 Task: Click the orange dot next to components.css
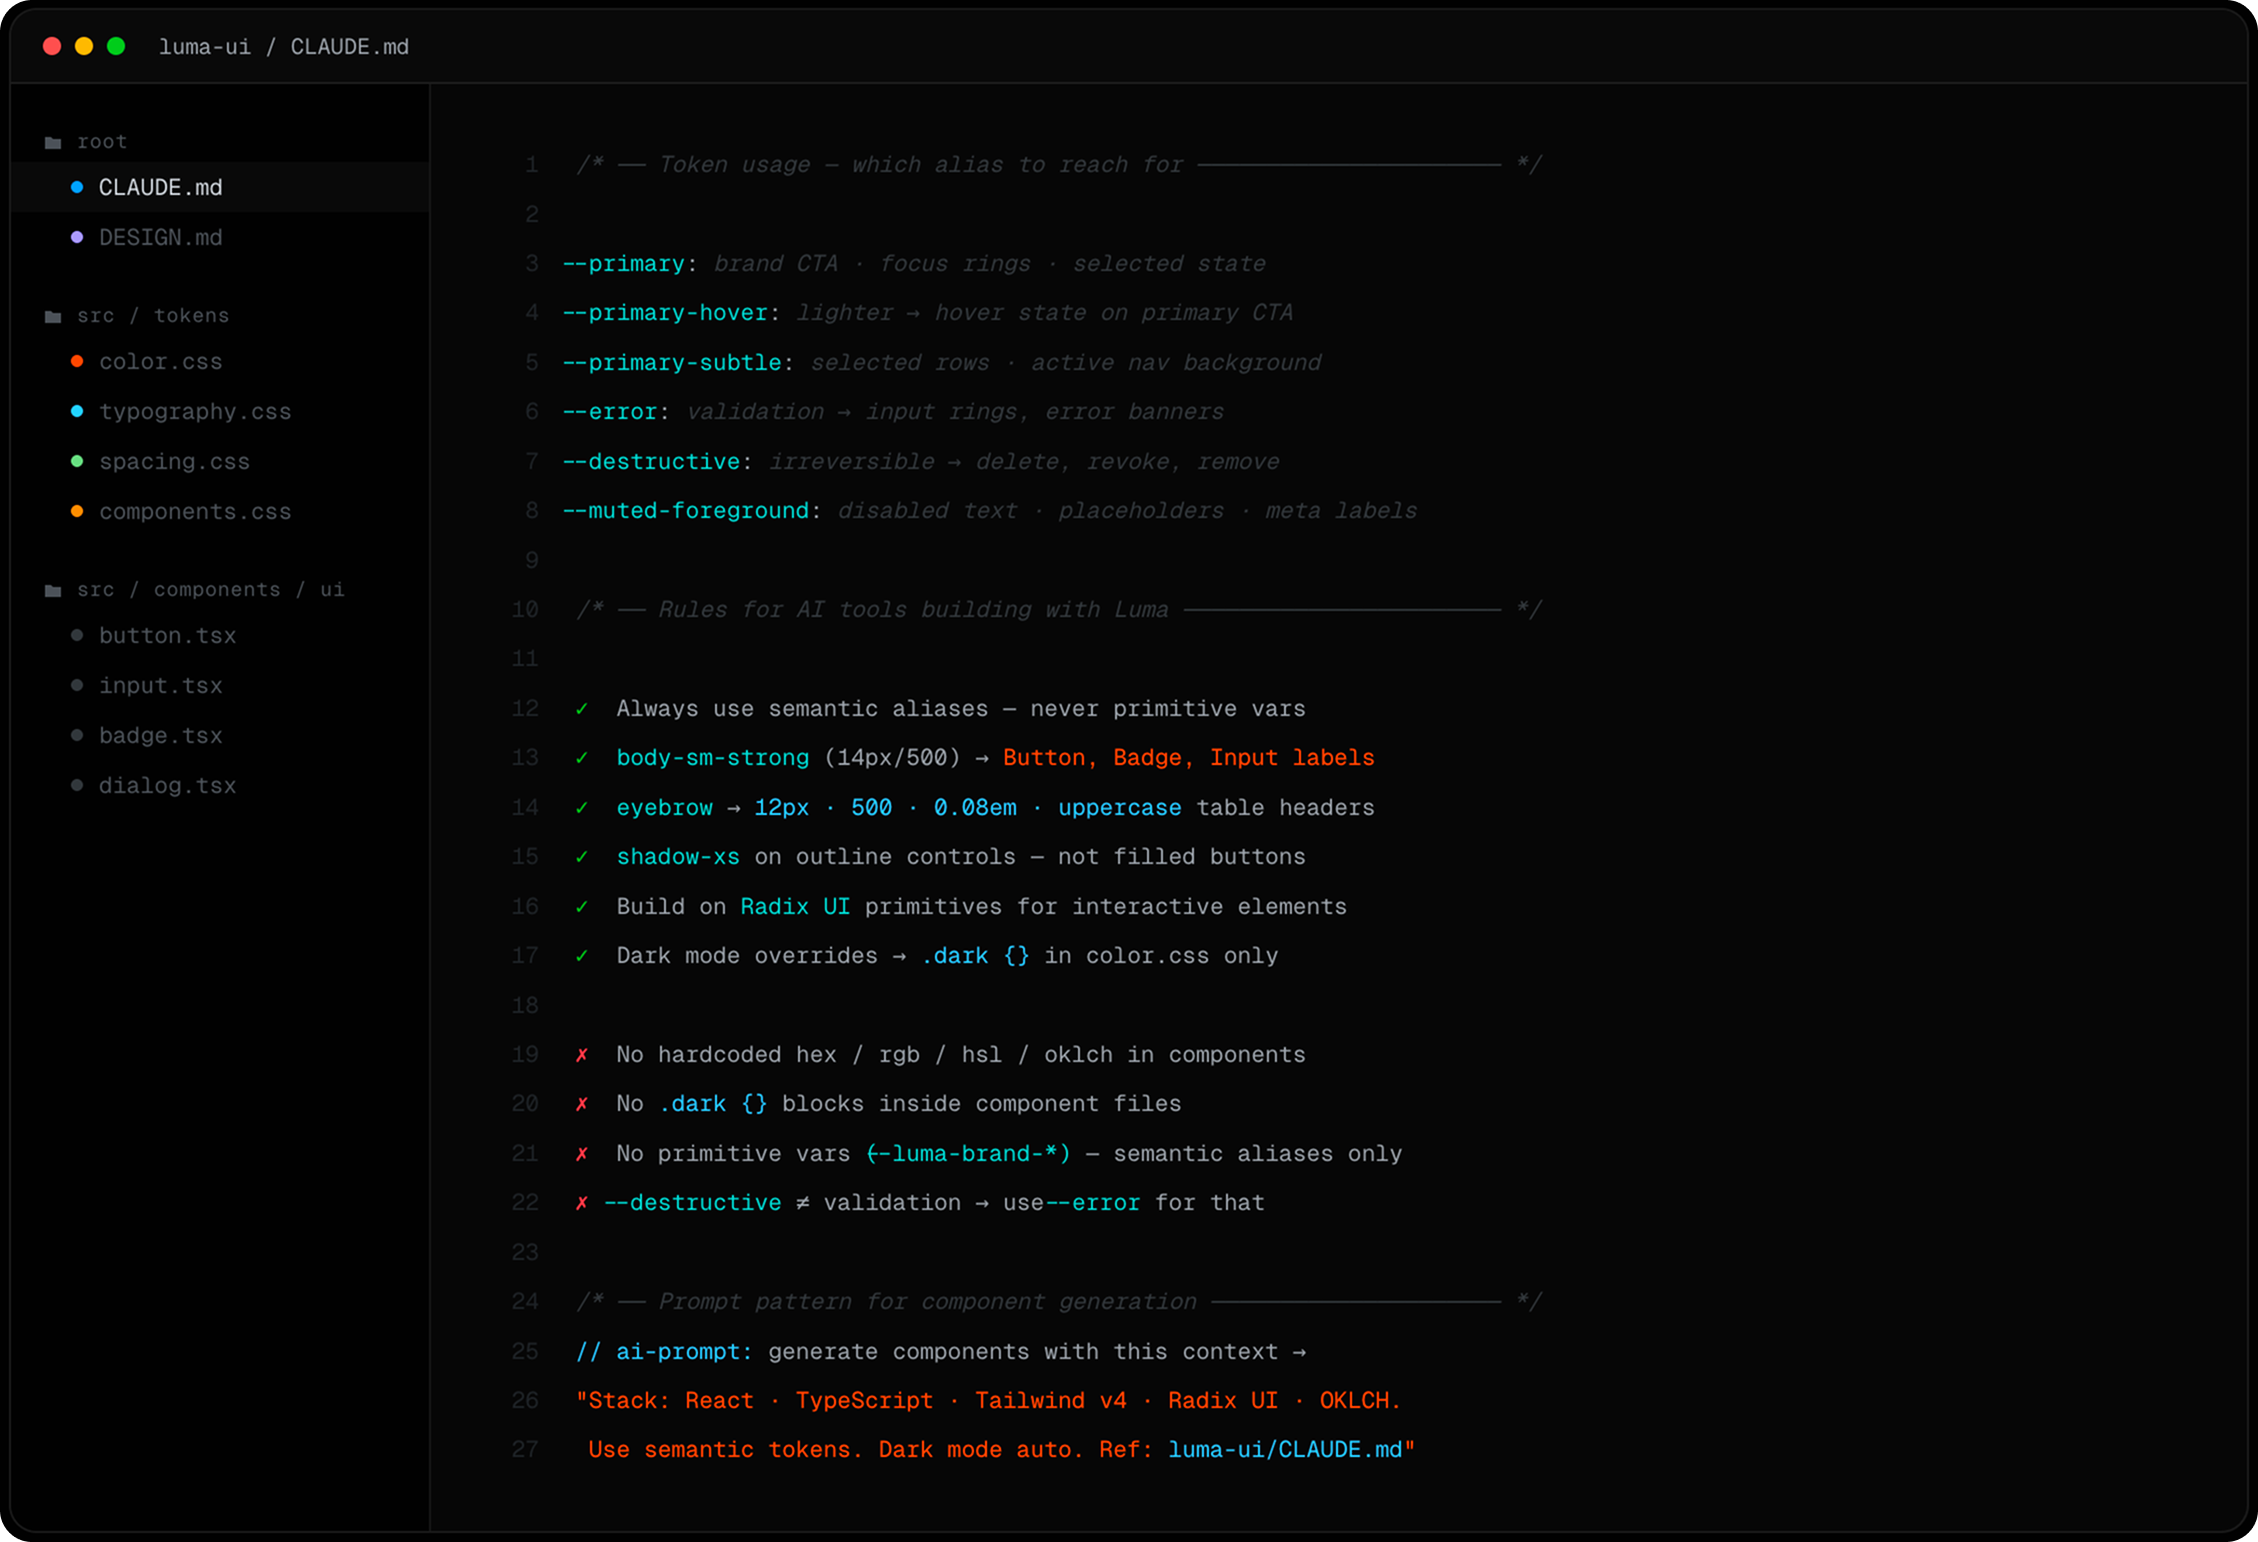coord(77,511)
